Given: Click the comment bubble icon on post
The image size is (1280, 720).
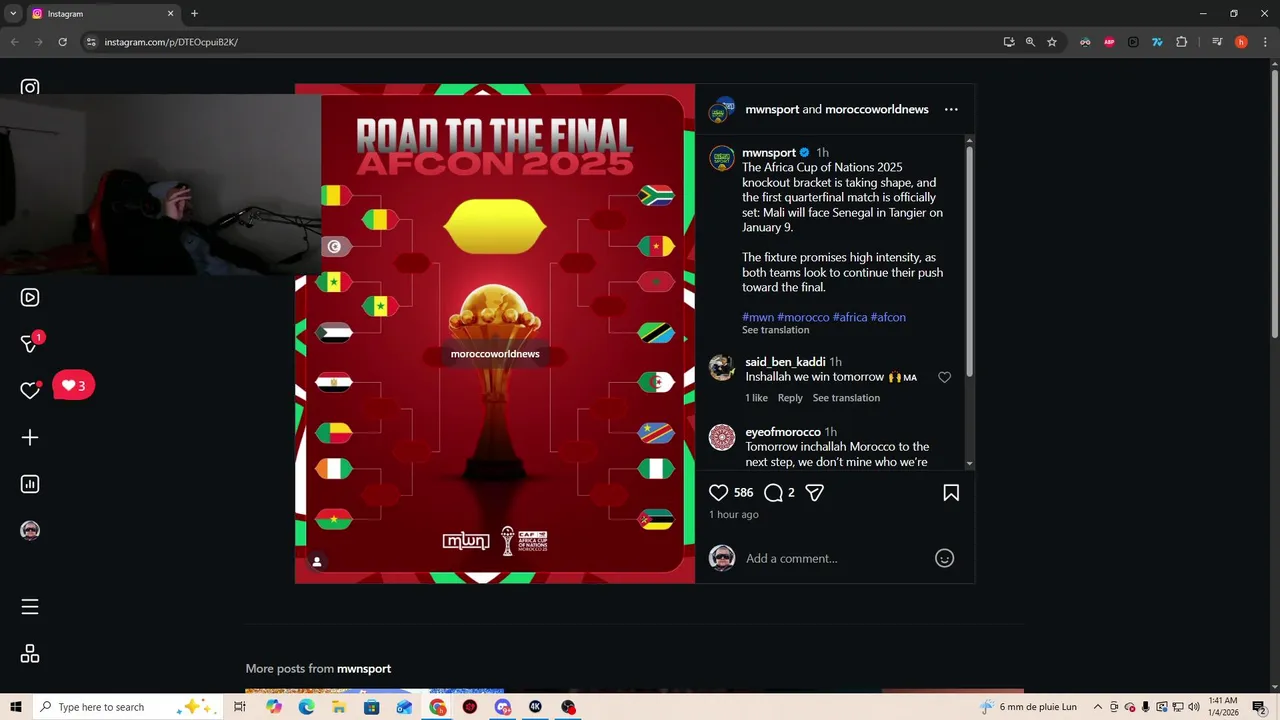Looking at the screenshot, I should (x=773, y=492).
